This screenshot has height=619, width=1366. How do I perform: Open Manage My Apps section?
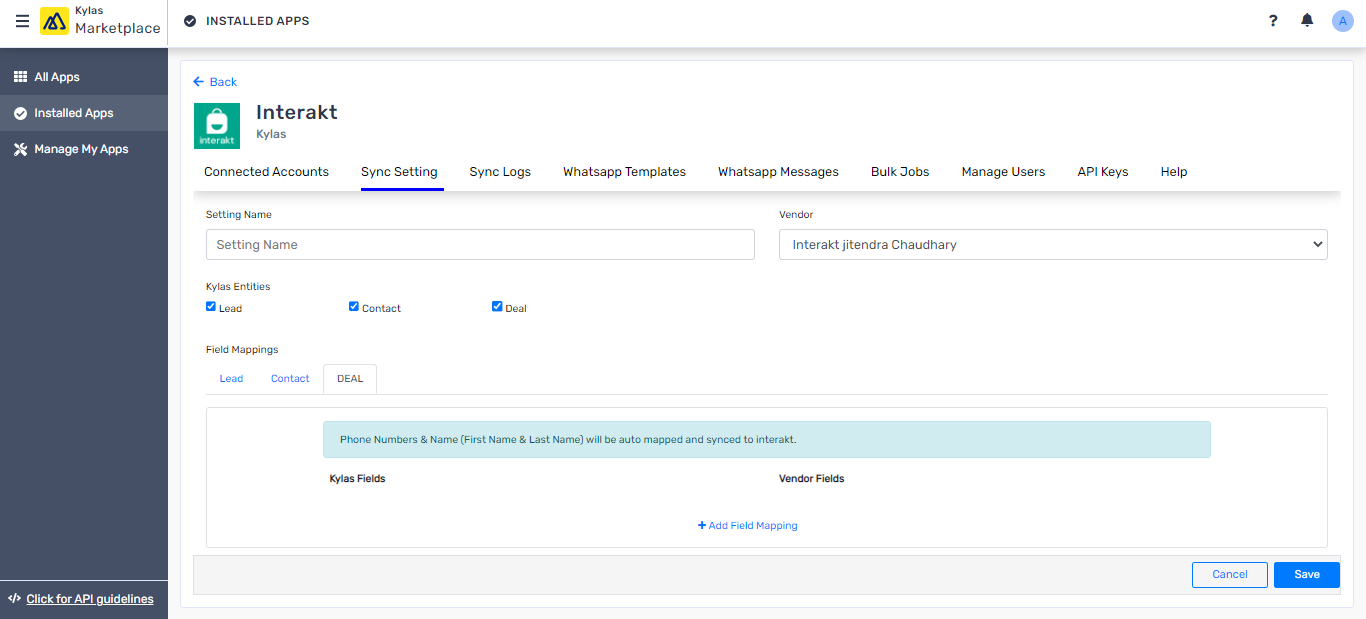(79, 148)
